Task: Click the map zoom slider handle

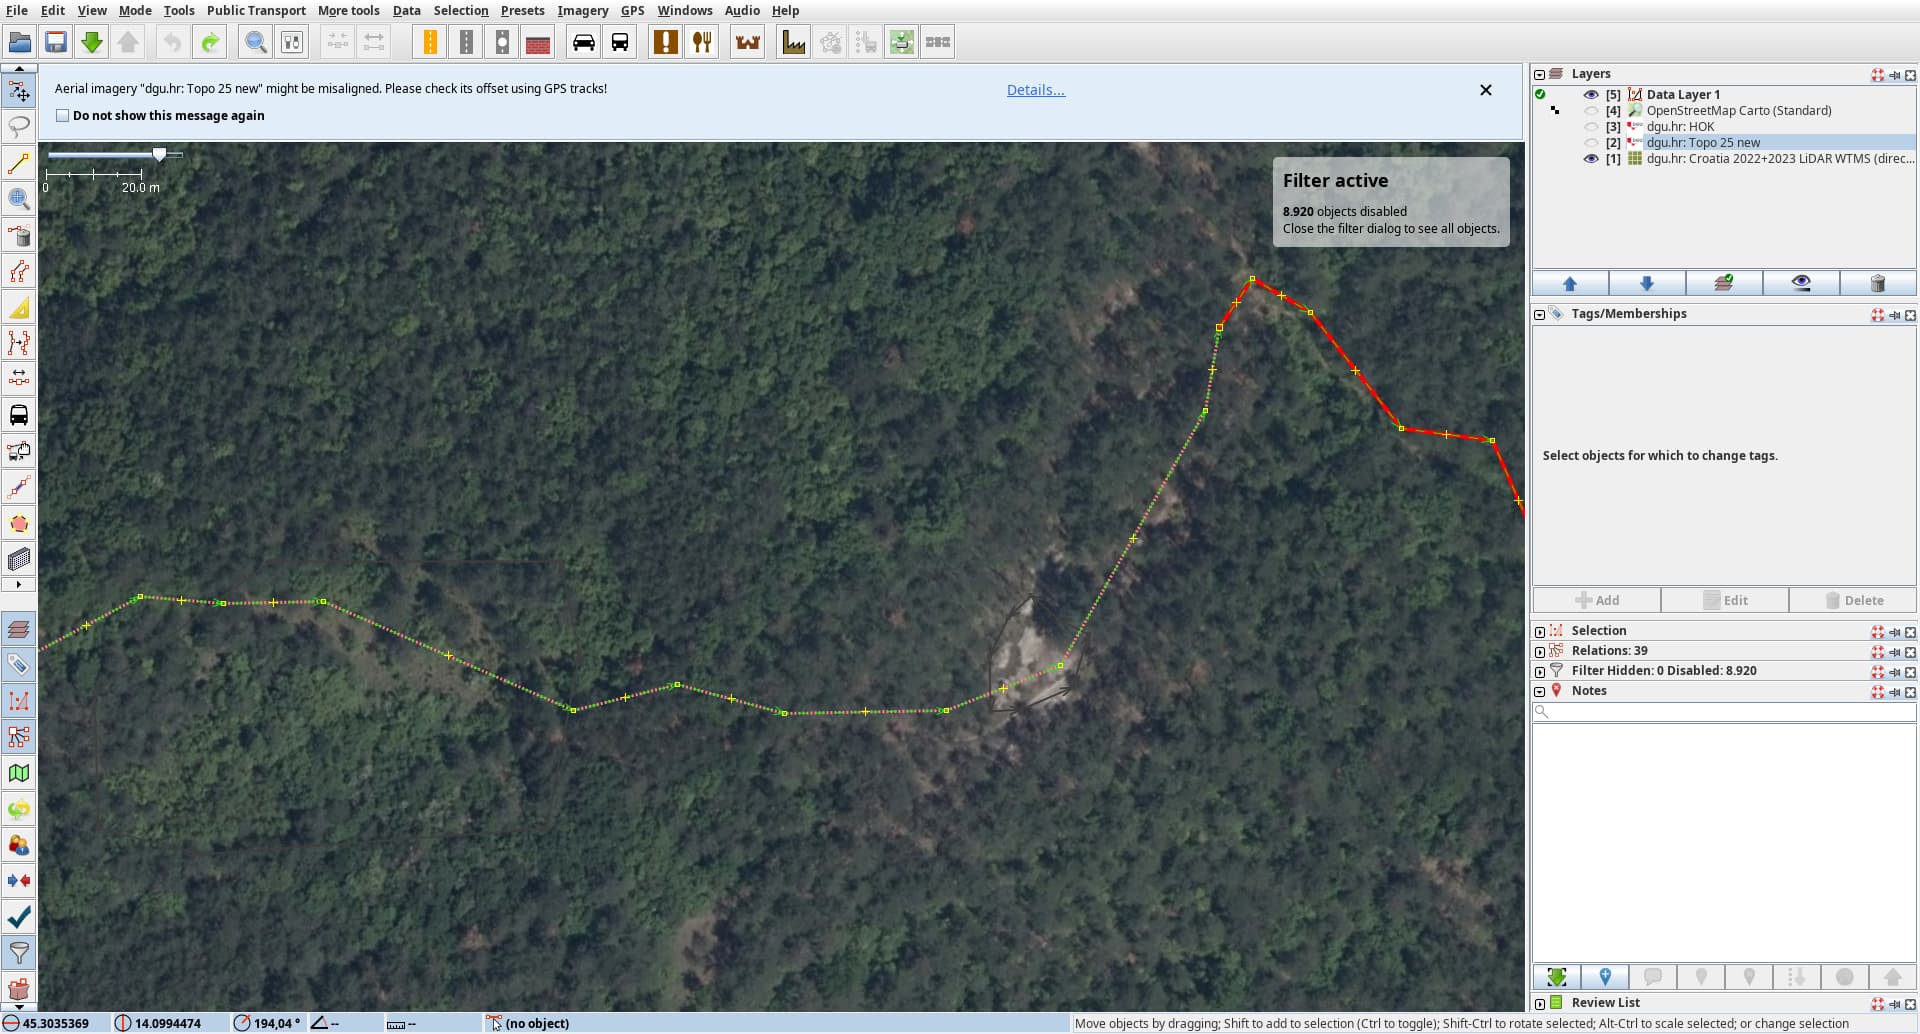Action: pos(159,154)
